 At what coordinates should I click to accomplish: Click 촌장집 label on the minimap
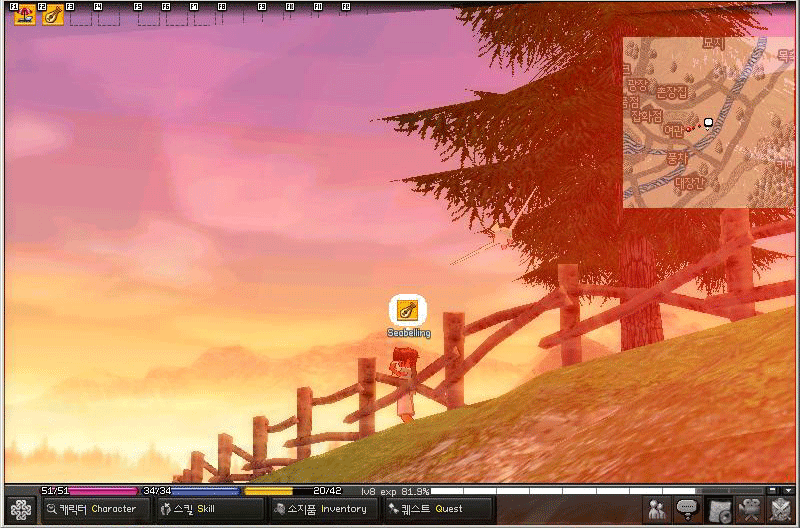click(x=671, y=92)
